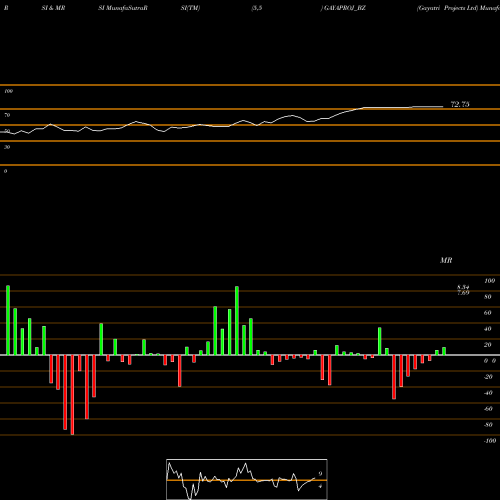500x500 pixels.
Task: Click the (5,5 parameter text in header
Action: pos(257,8)
